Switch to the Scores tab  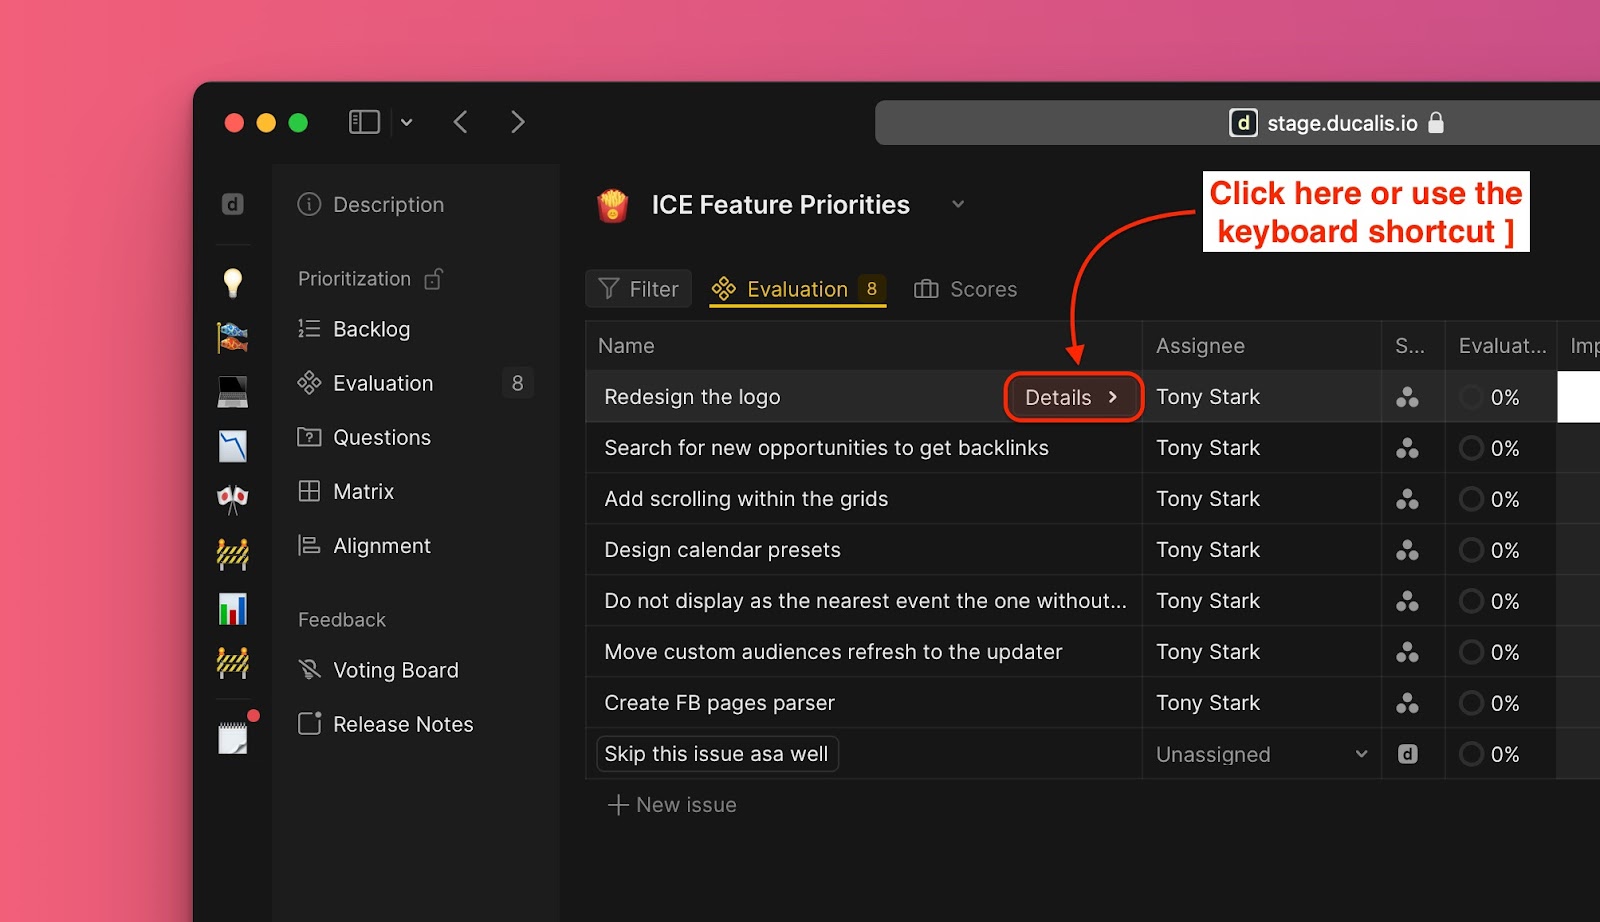click(x=965, y=289)
